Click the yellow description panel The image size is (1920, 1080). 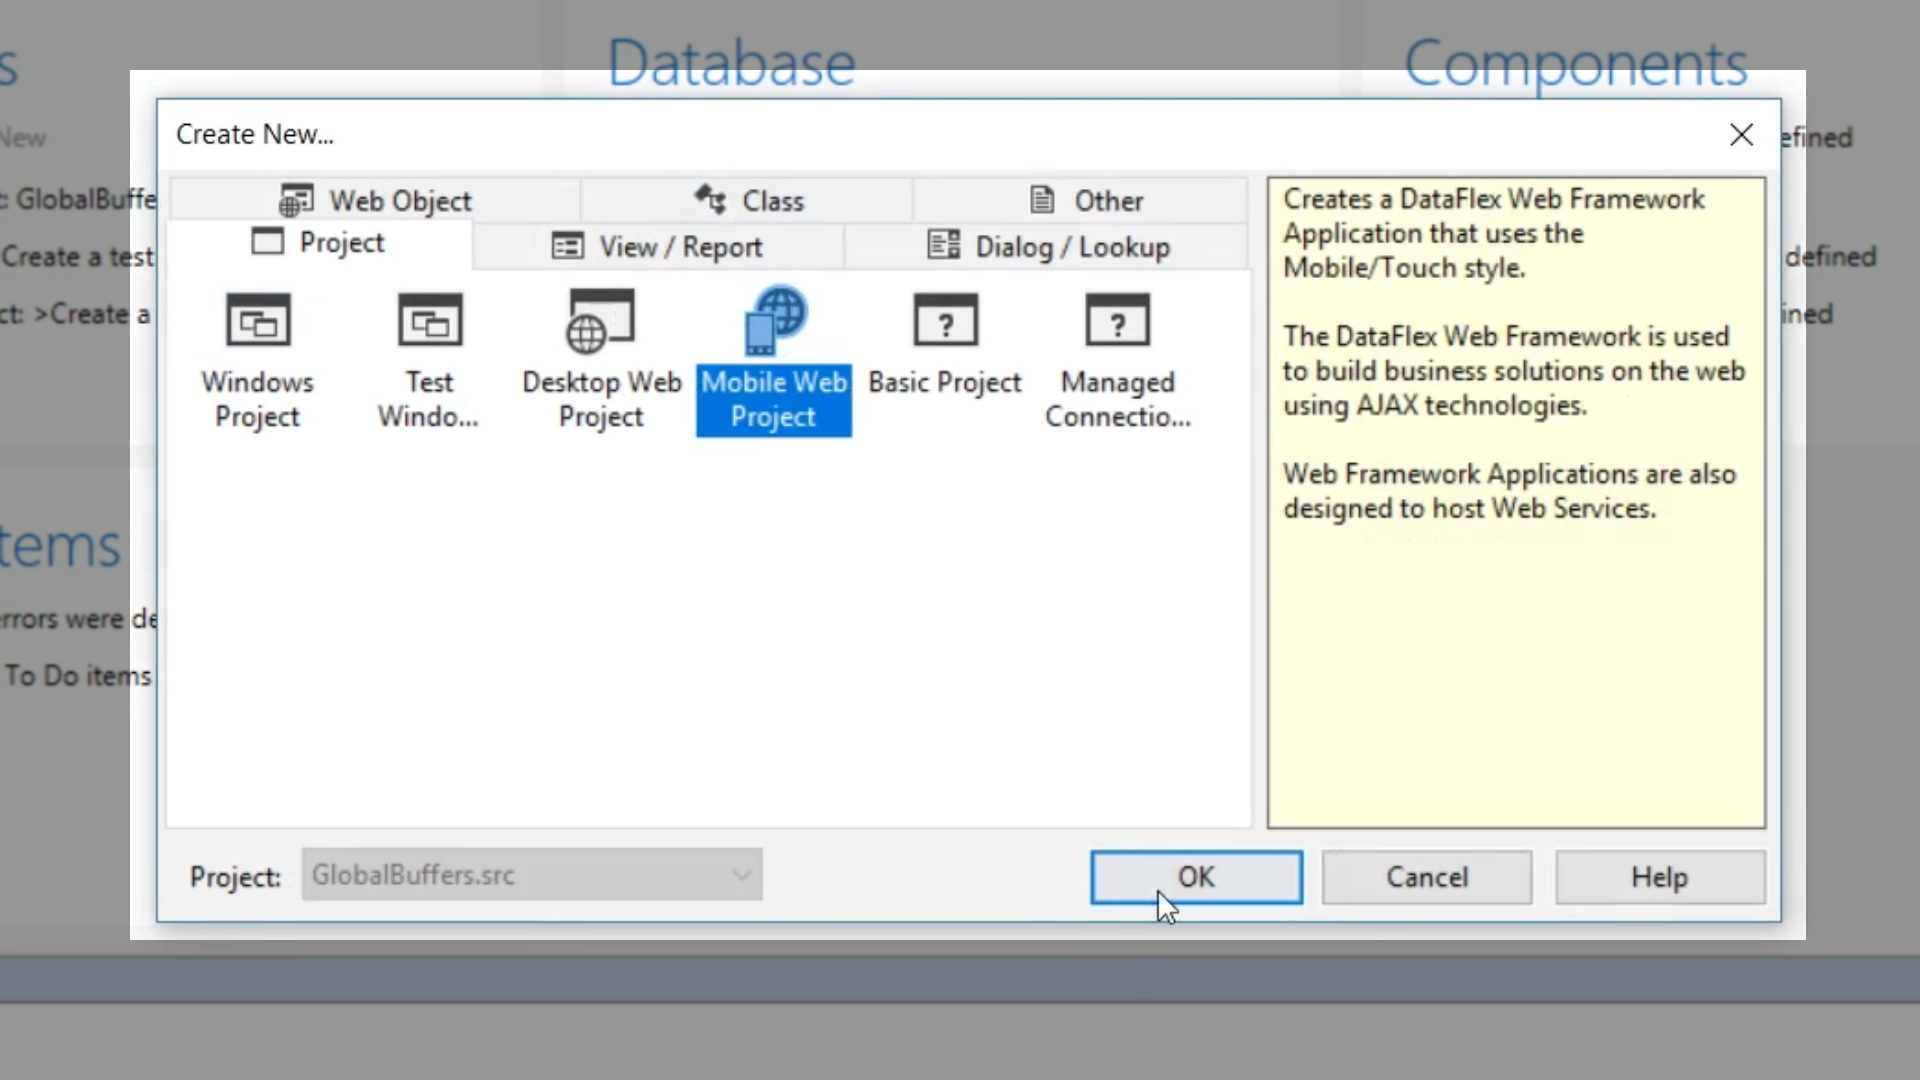pyautogui.click(x=1515, y=660)
